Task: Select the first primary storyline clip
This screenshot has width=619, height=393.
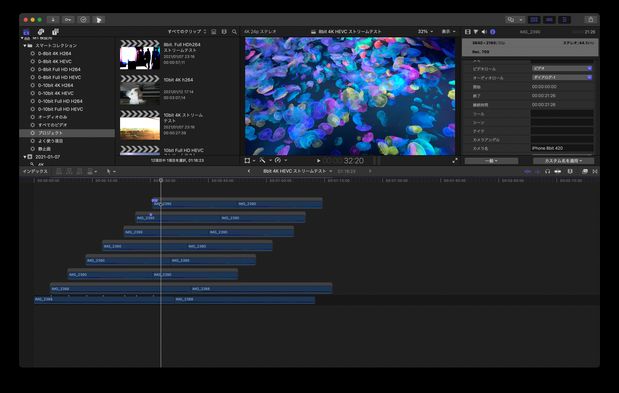Action: coord(104,299)
